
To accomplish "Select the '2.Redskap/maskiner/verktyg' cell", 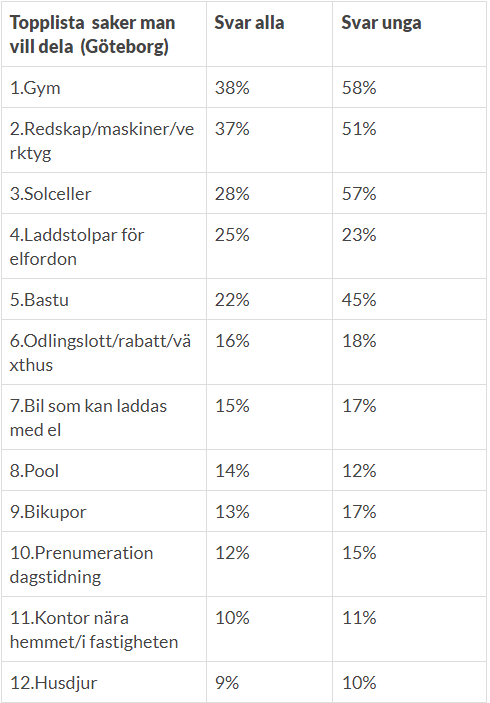I will (x=102, y=141).
